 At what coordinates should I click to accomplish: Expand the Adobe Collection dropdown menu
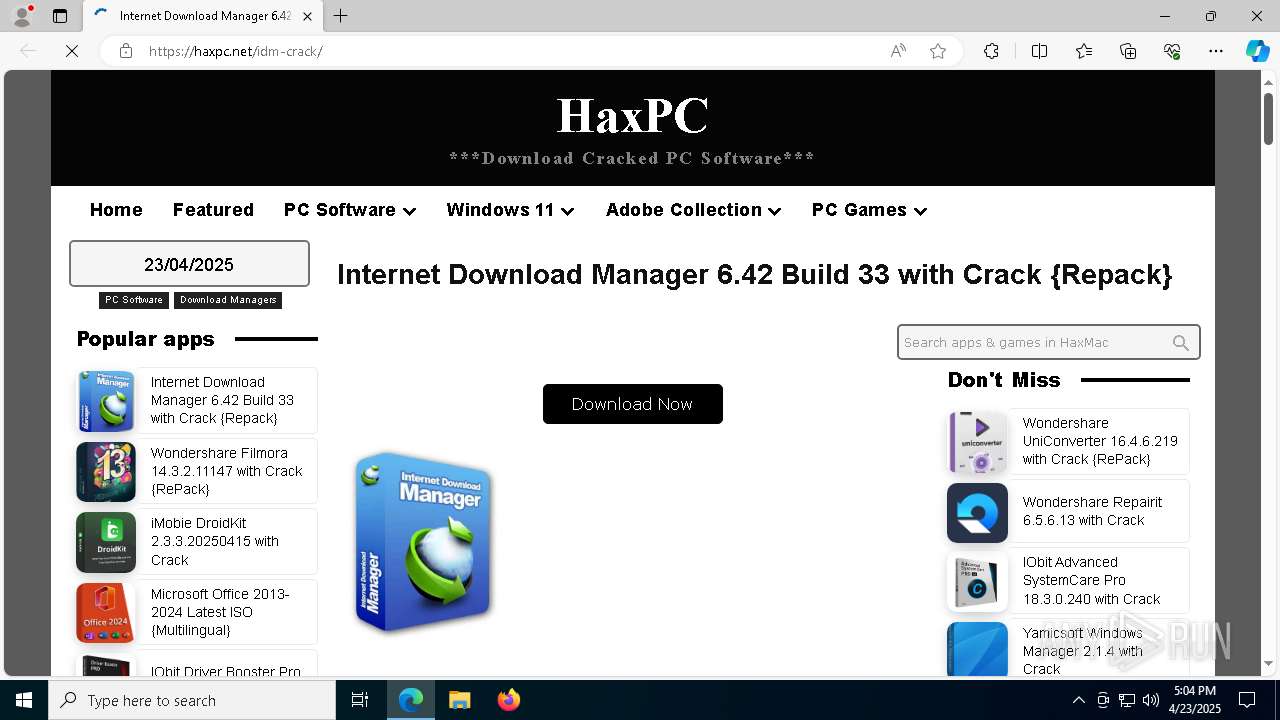click(x=693, y=210)
